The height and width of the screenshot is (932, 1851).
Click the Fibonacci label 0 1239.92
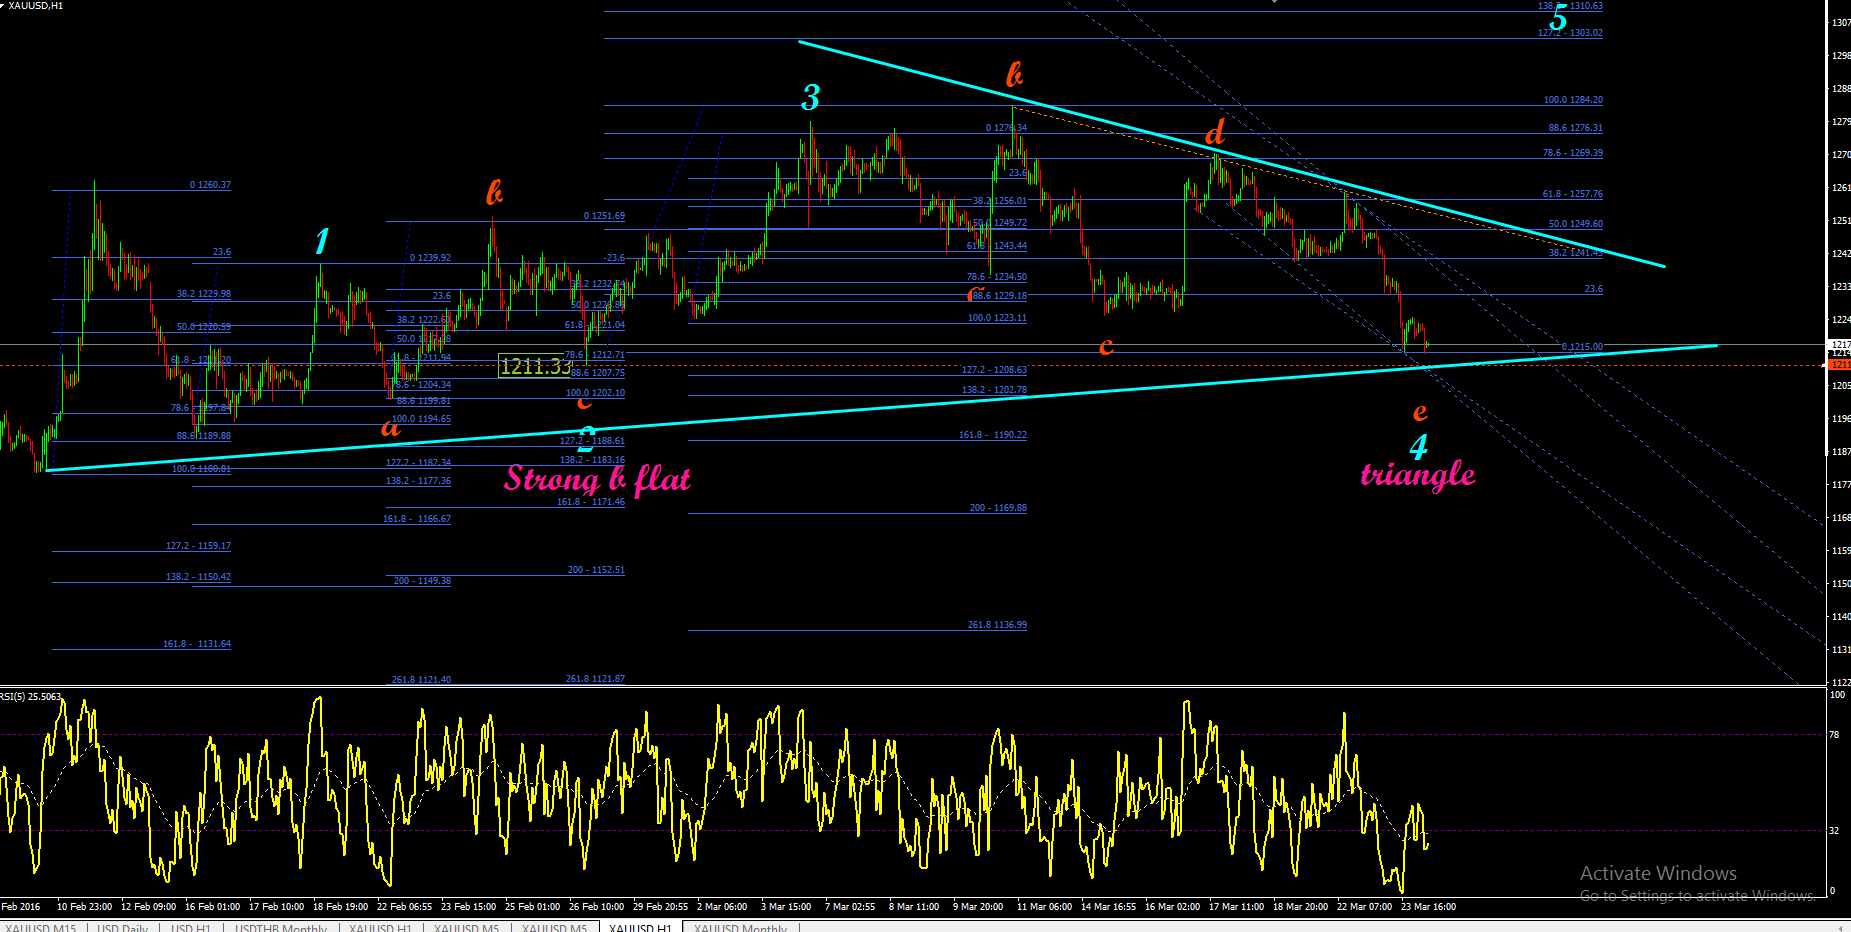pyautogui.click(x=430, y=258)
